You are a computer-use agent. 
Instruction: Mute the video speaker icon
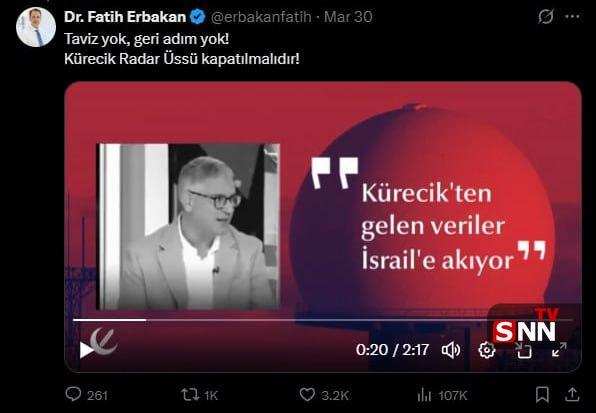(451, 350)
